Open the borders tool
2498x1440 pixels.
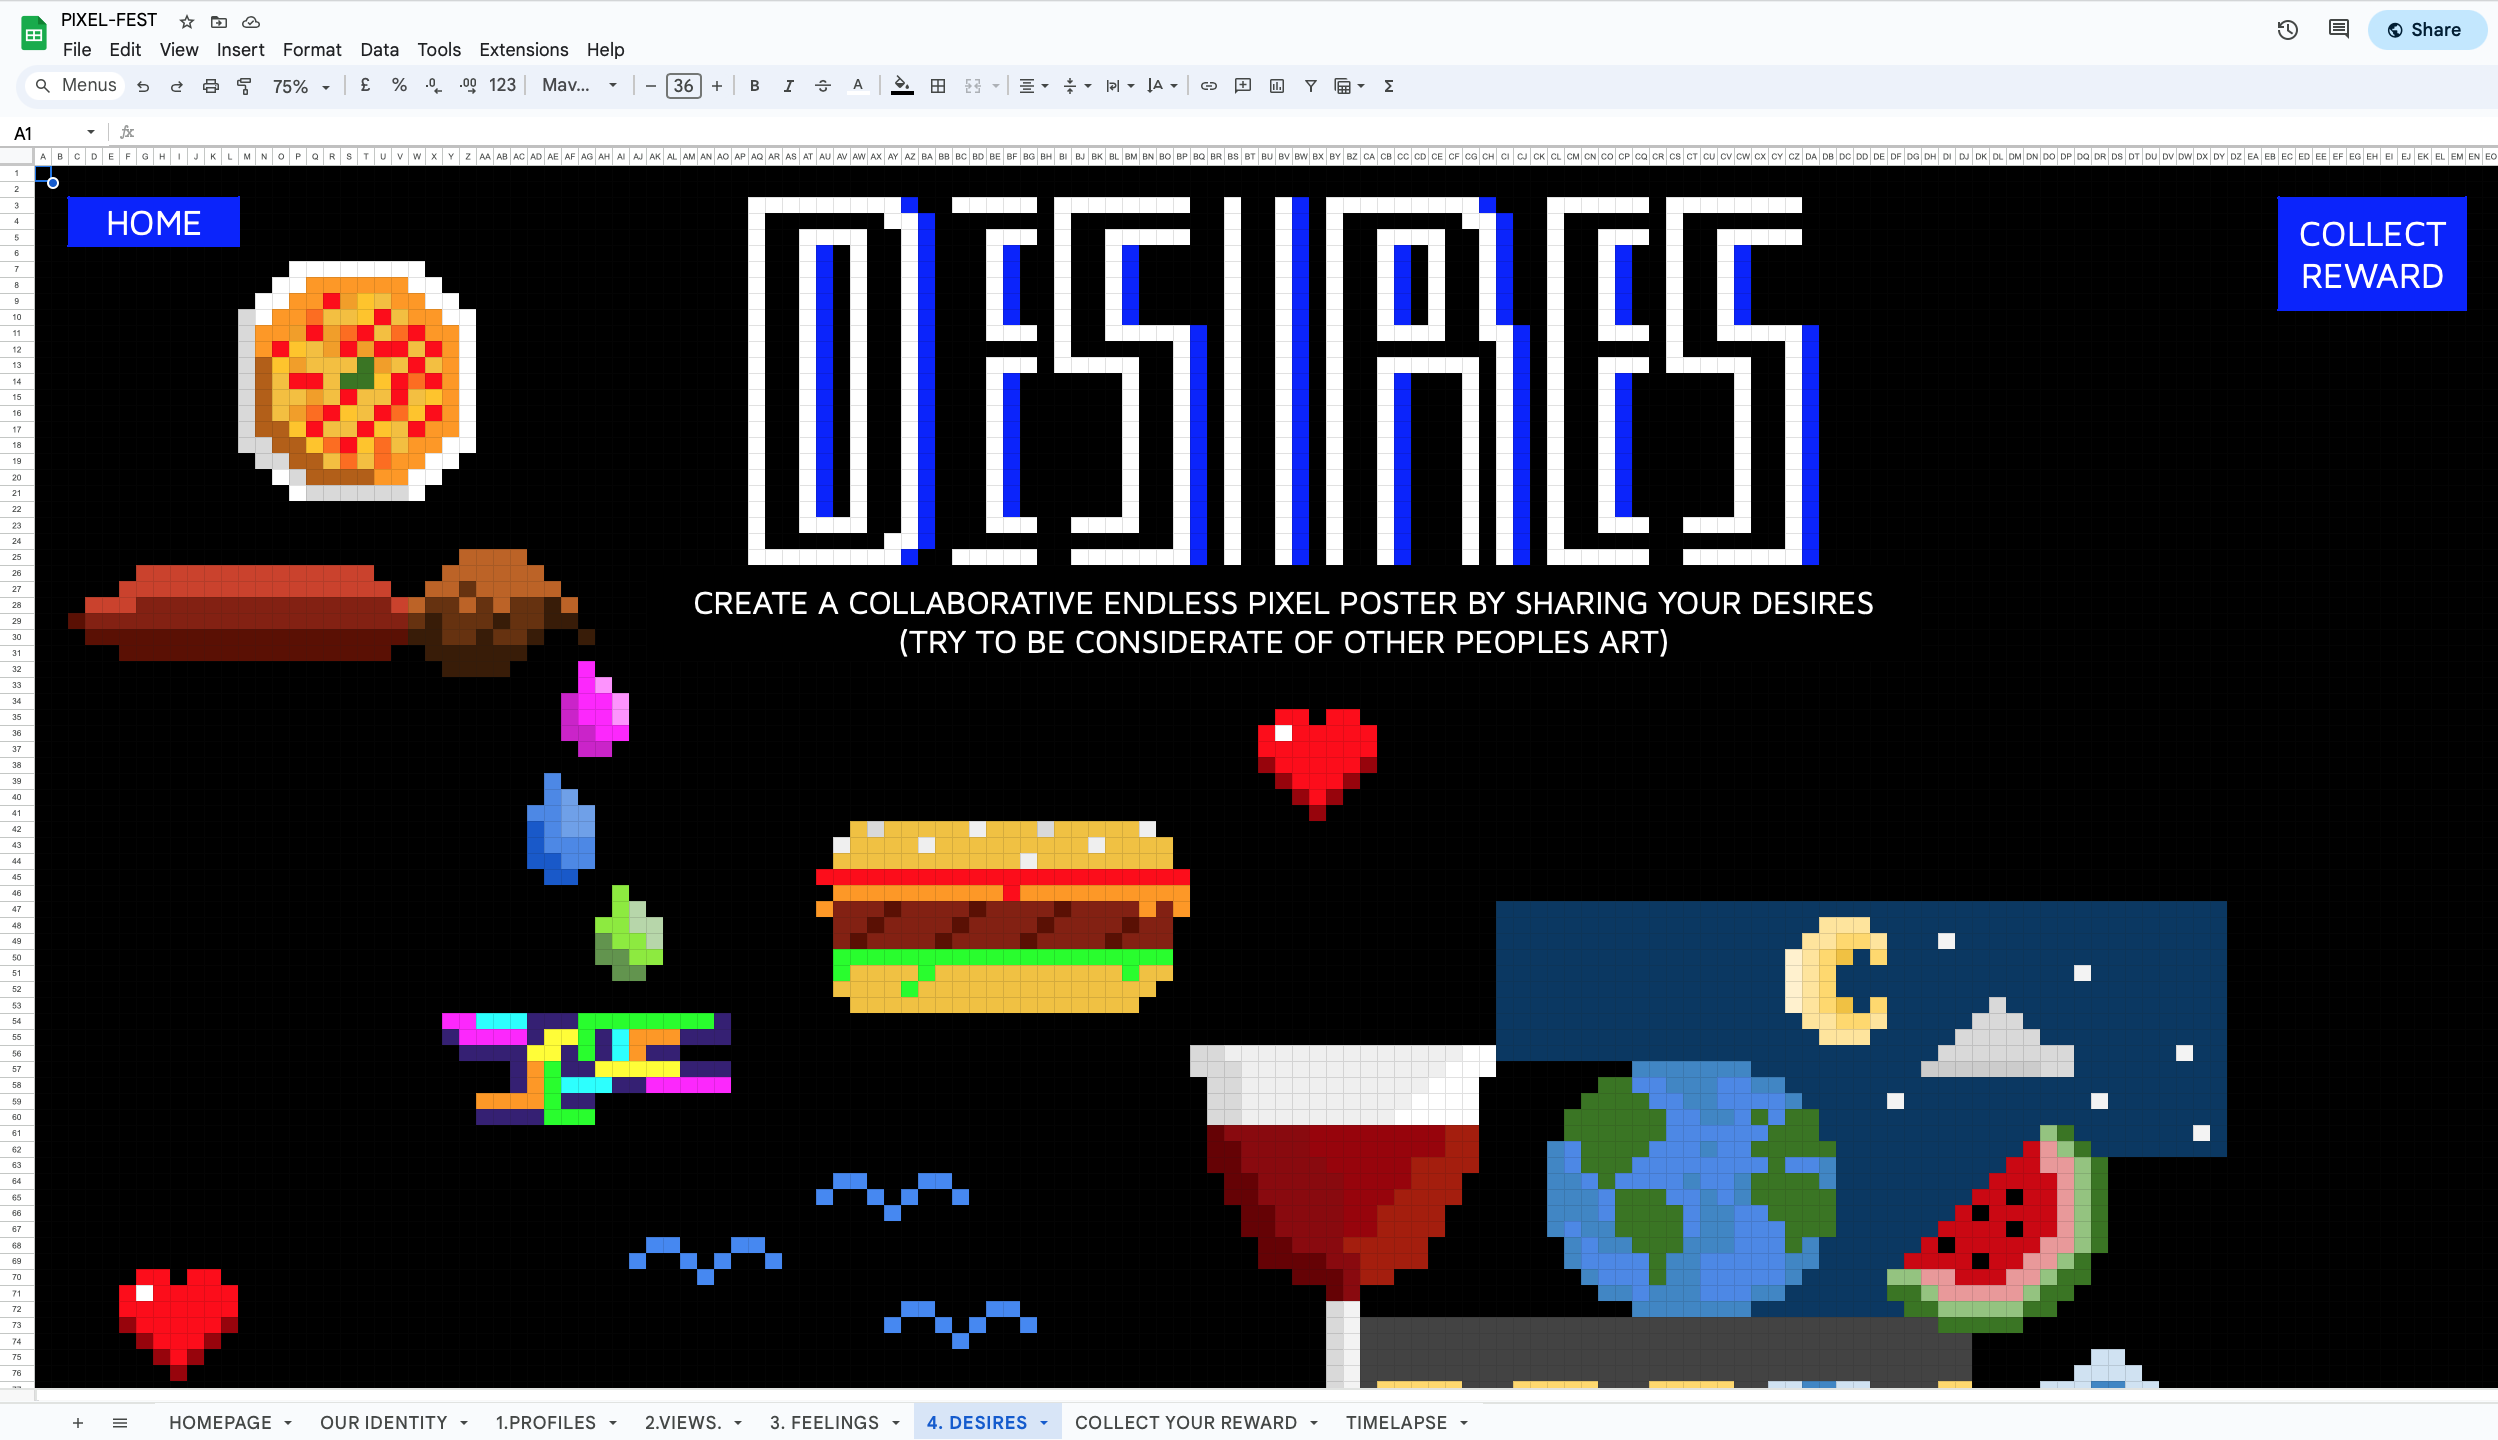pos(938,86)
